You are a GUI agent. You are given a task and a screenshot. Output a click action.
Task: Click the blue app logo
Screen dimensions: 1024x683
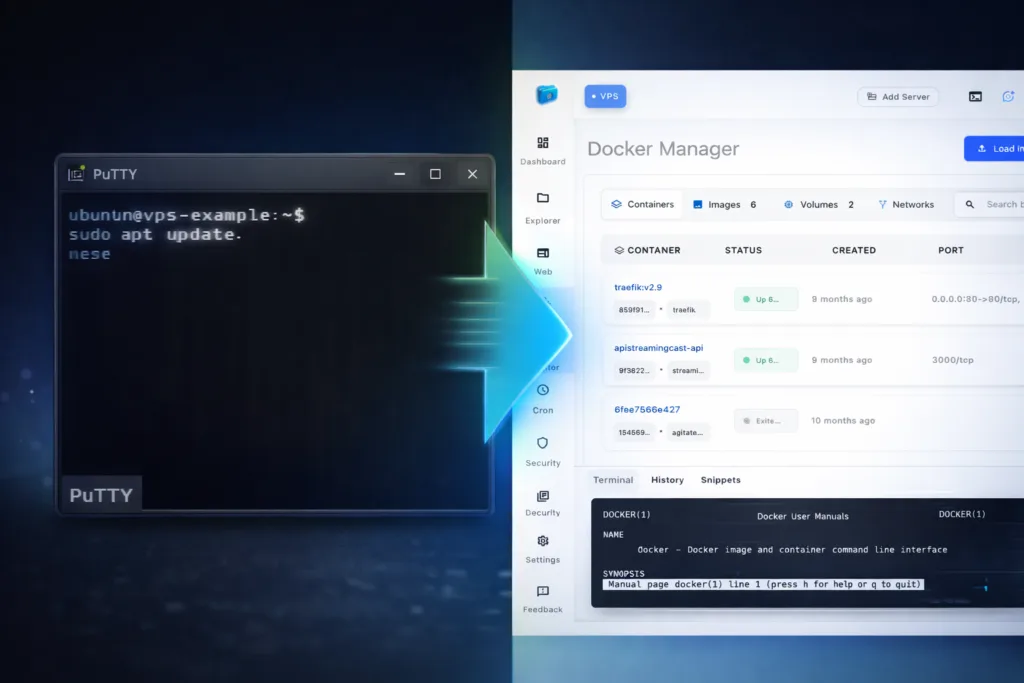pos(547,95)
